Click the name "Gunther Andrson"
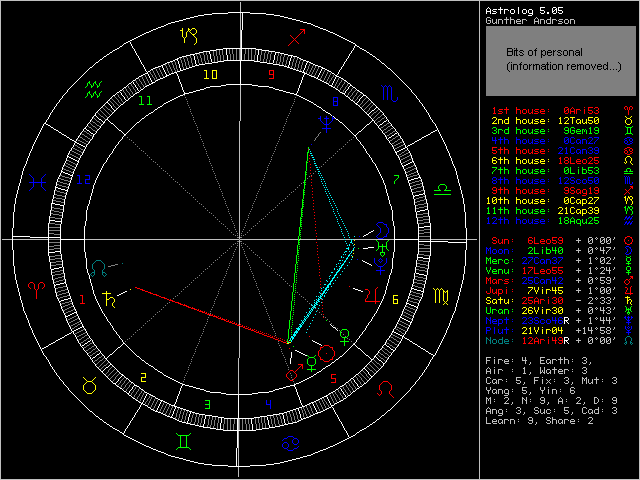The image size is (640, 480). tap(530, 21)
